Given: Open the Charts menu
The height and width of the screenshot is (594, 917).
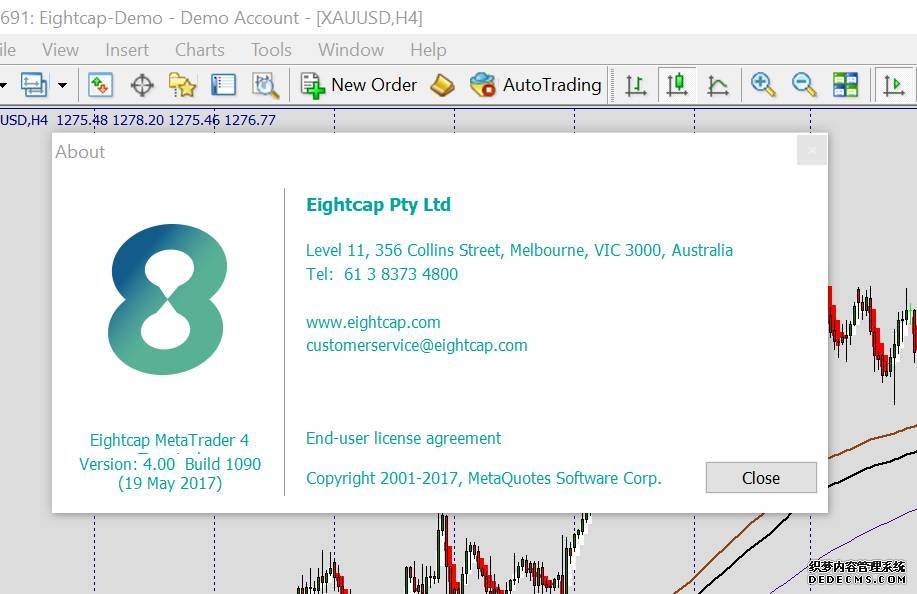Looking at the screenshot, I should pos(200,50).
